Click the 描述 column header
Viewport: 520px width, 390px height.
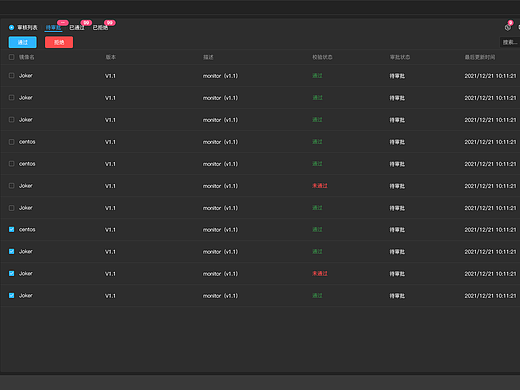(208, 57)
